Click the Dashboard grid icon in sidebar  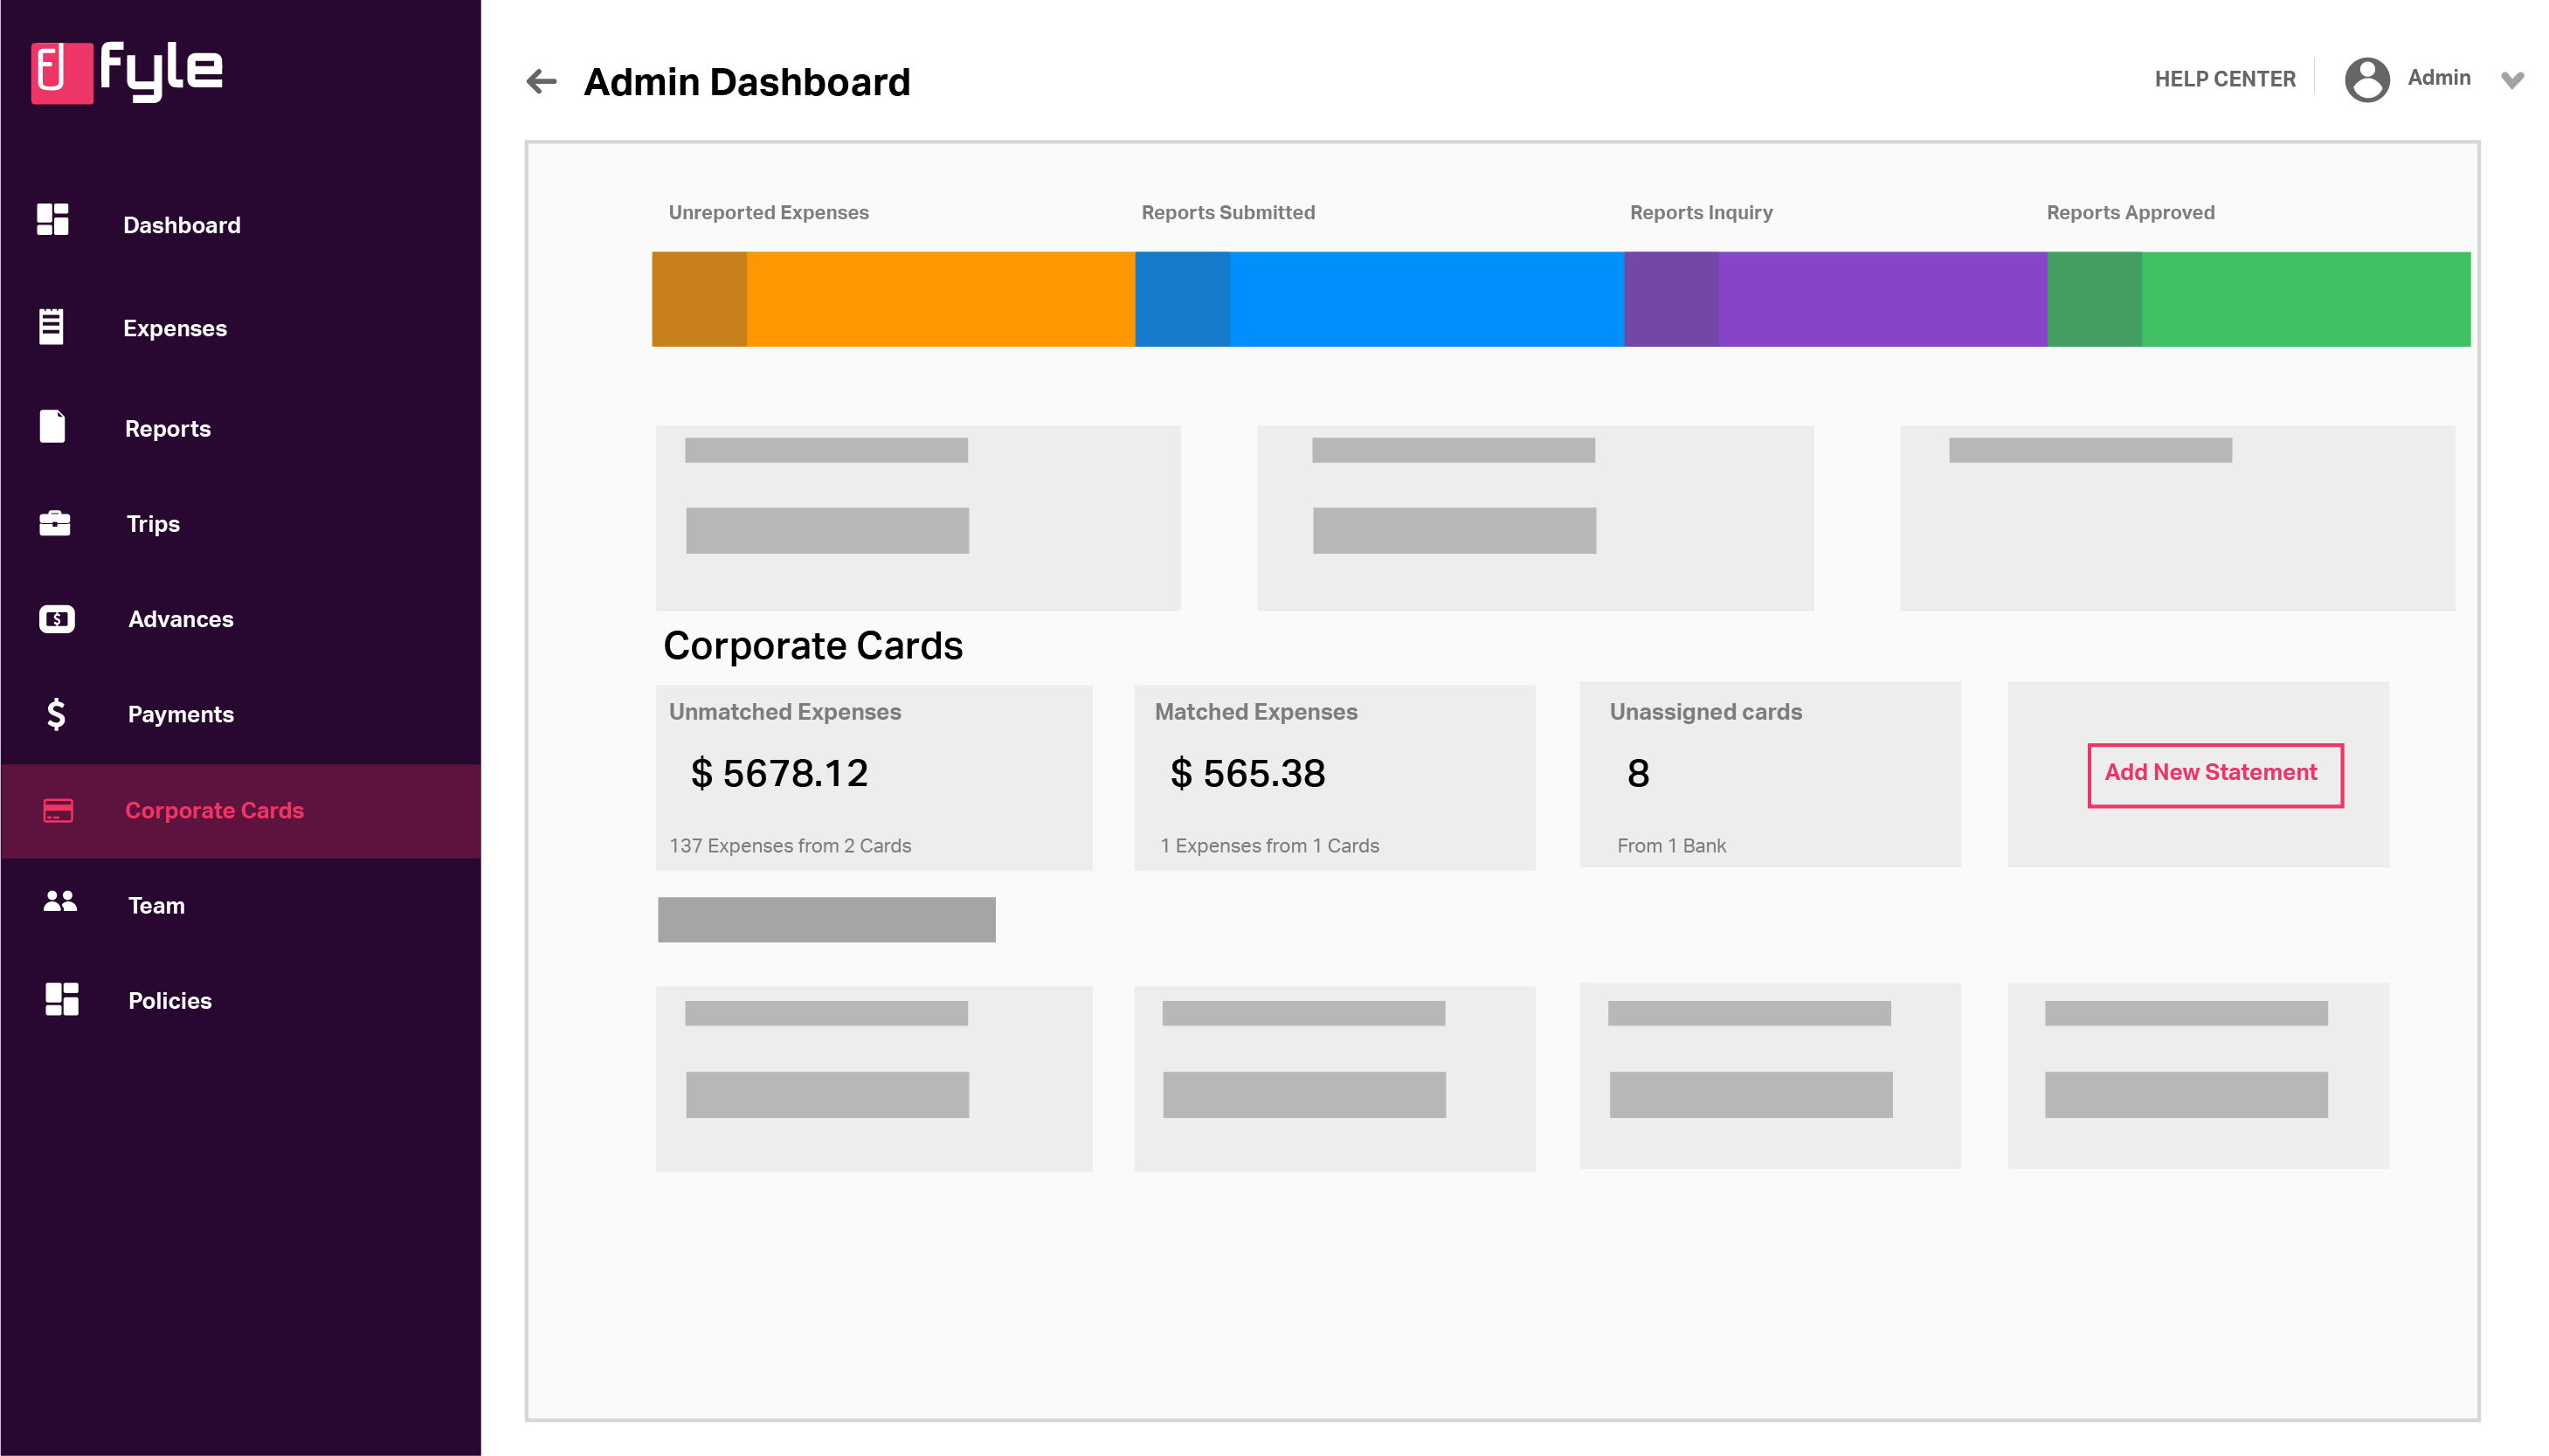point(52,219)
